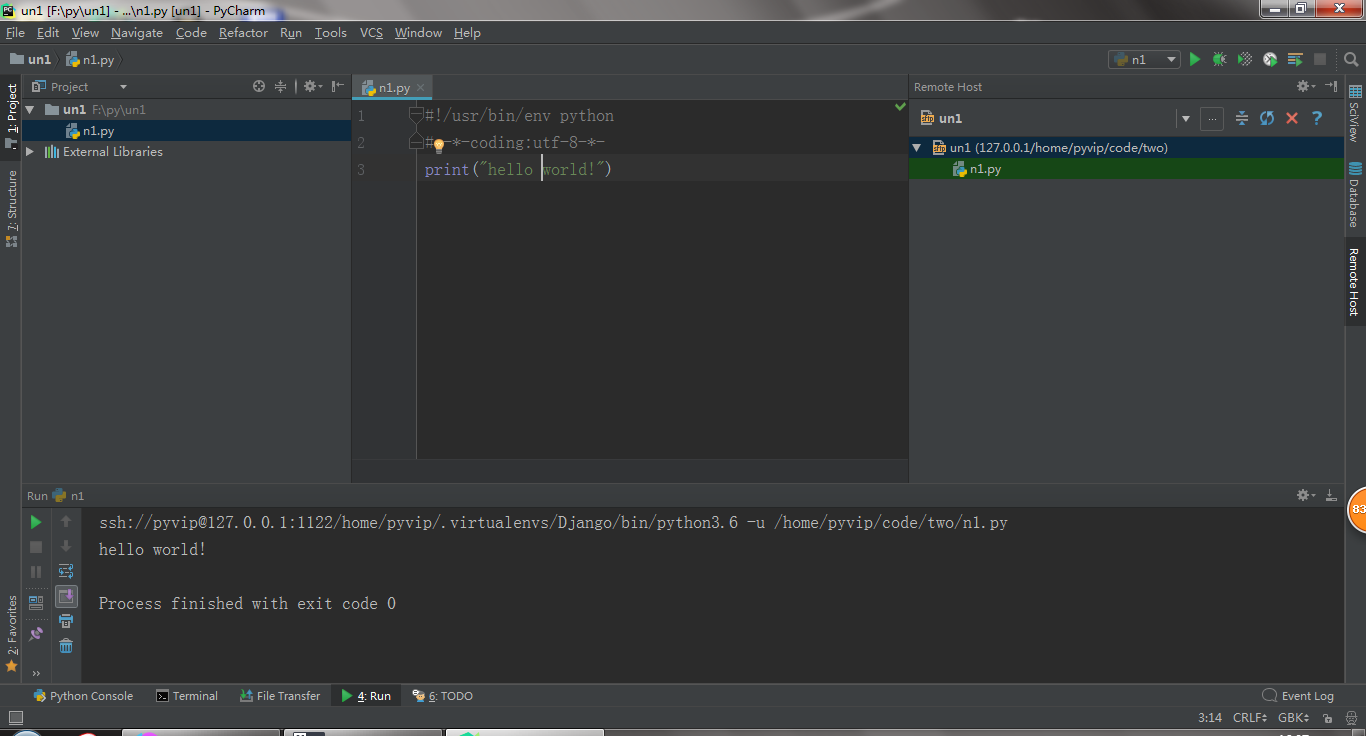1366x736 pixels.
Task: Clear the Run console output
Action: click(x=66, y=645)
